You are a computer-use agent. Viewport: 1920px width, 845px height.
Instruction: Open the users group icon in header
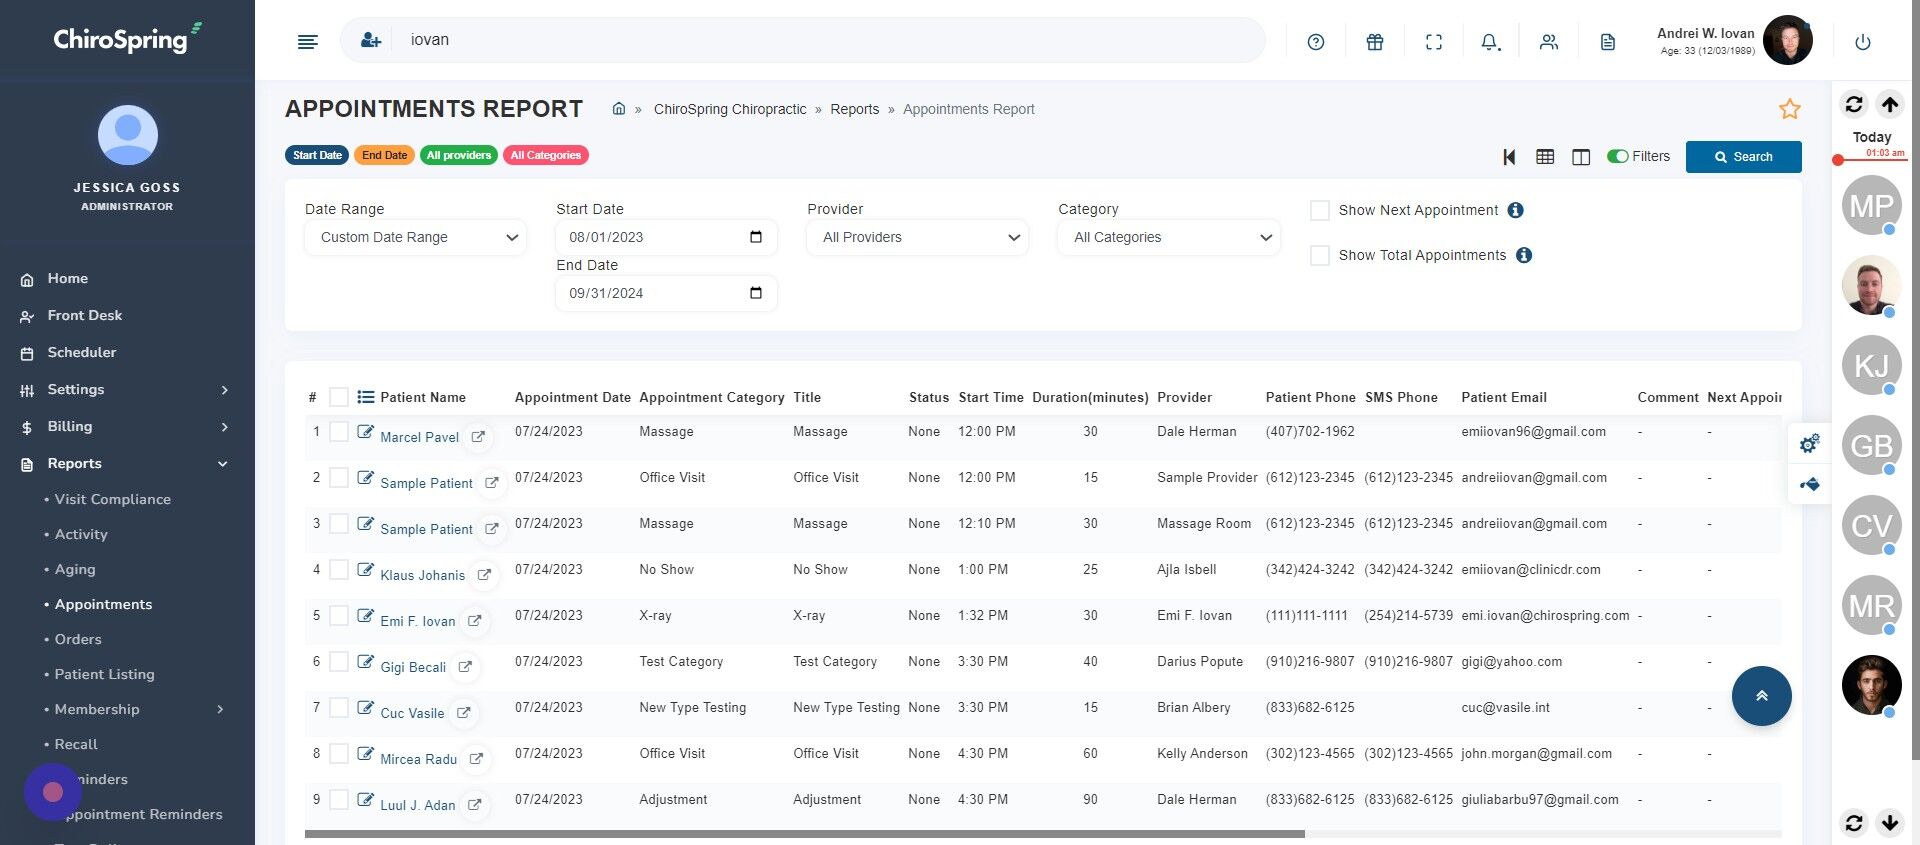point(1549,42)
